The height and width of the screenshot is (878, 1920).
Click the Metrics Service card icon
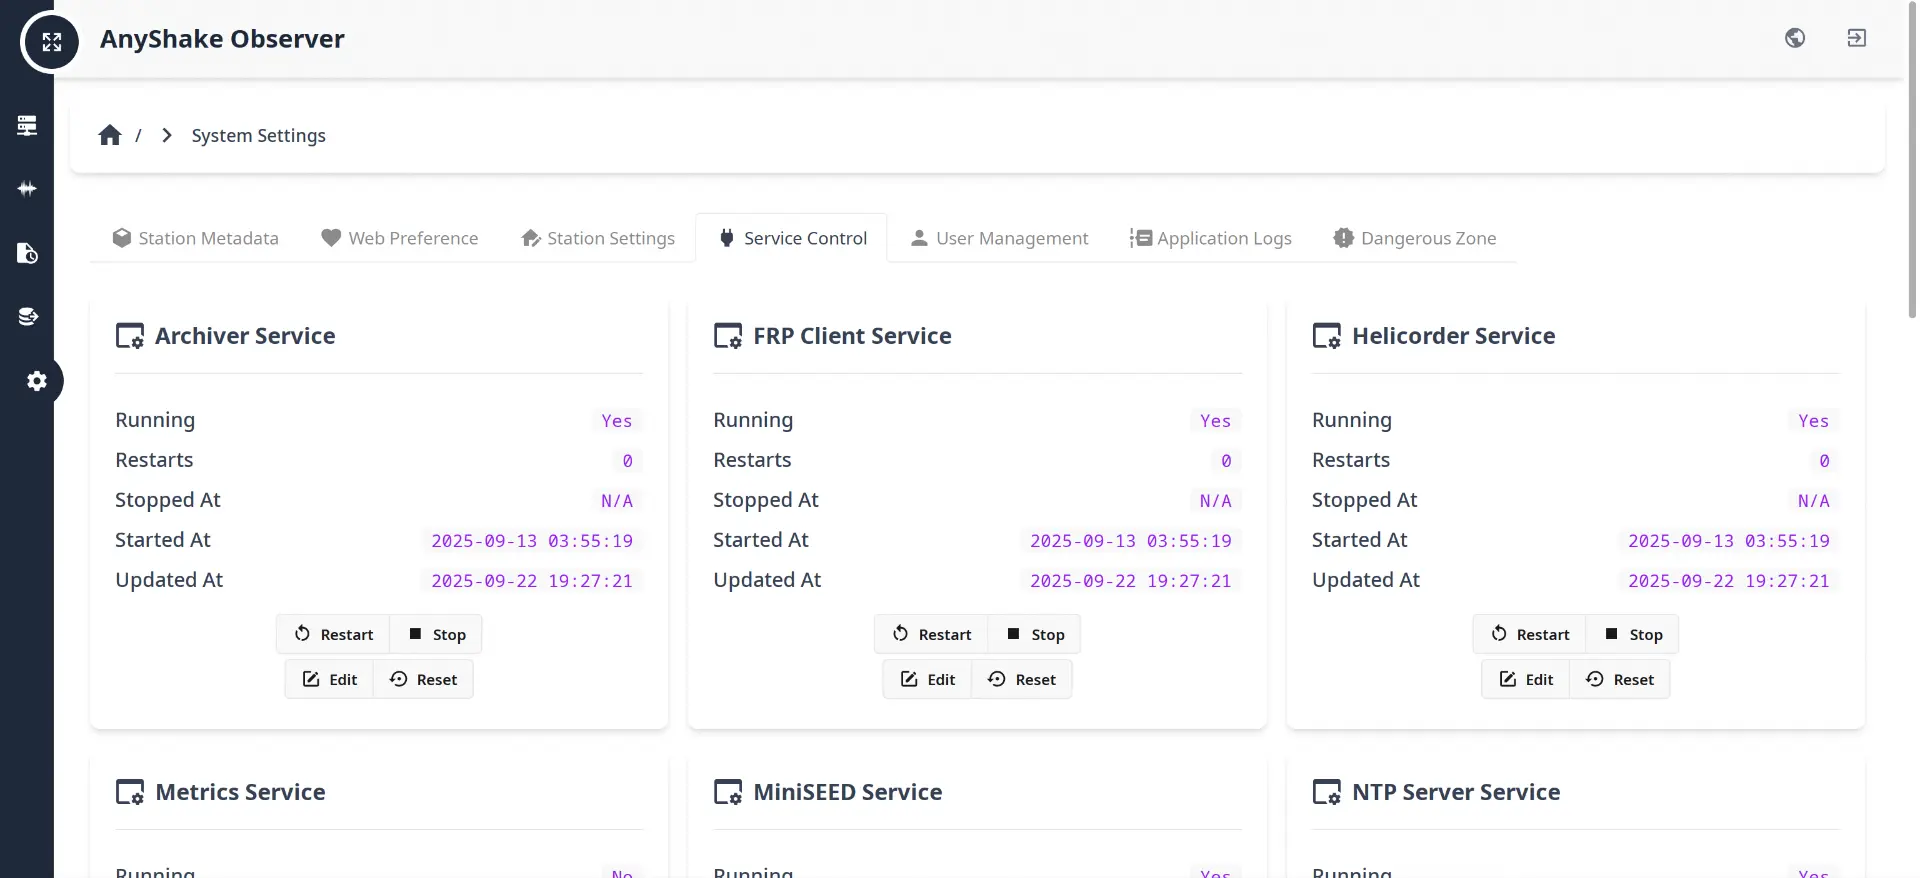(x=130, y=792)
